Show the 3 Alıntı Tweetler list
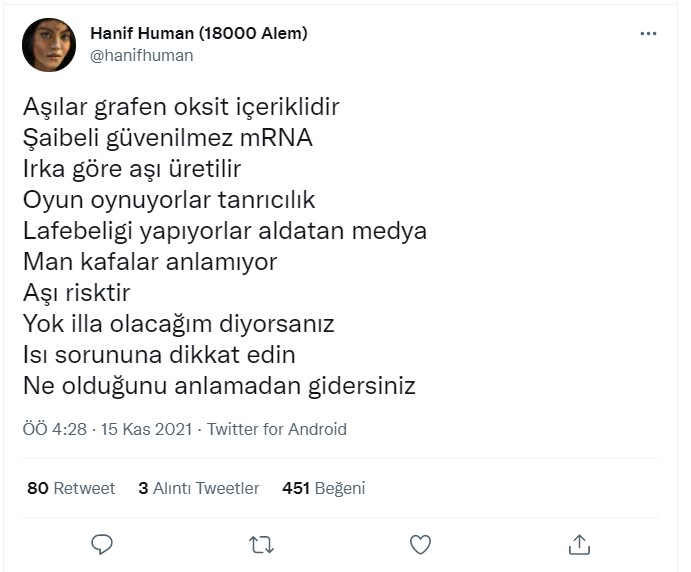Image resolution: width=691 pixels, height=572 pixels. pyautogui.click(x=199, y=489)
